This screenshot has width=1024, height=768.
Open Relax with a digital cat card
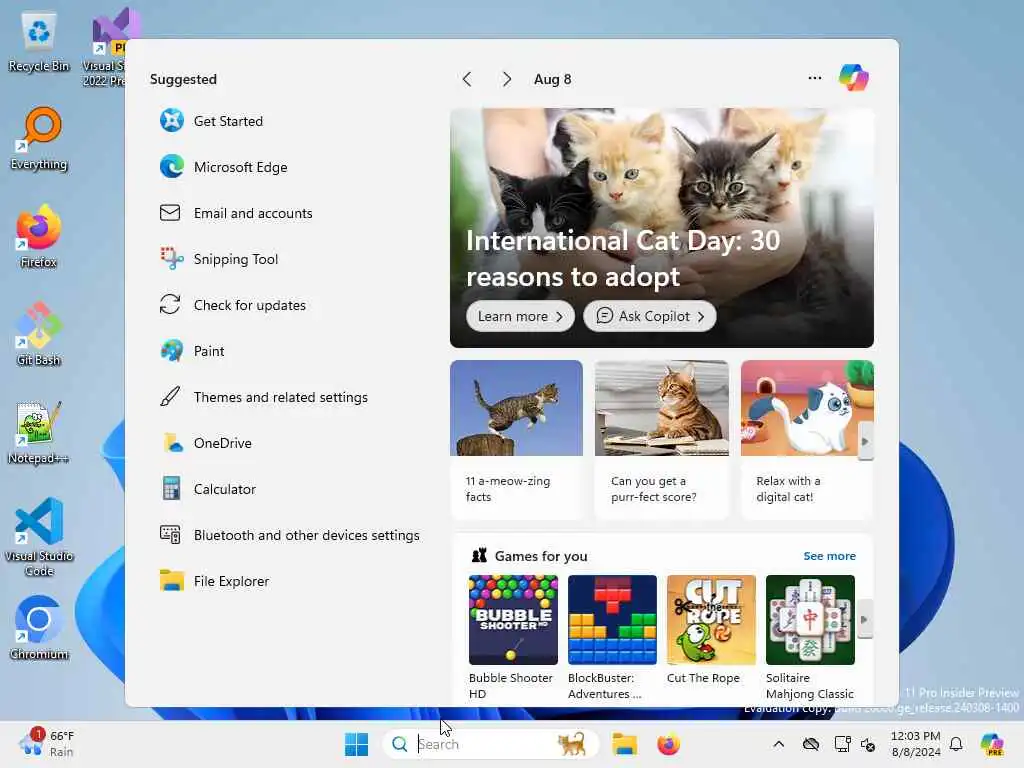[807, 440]
